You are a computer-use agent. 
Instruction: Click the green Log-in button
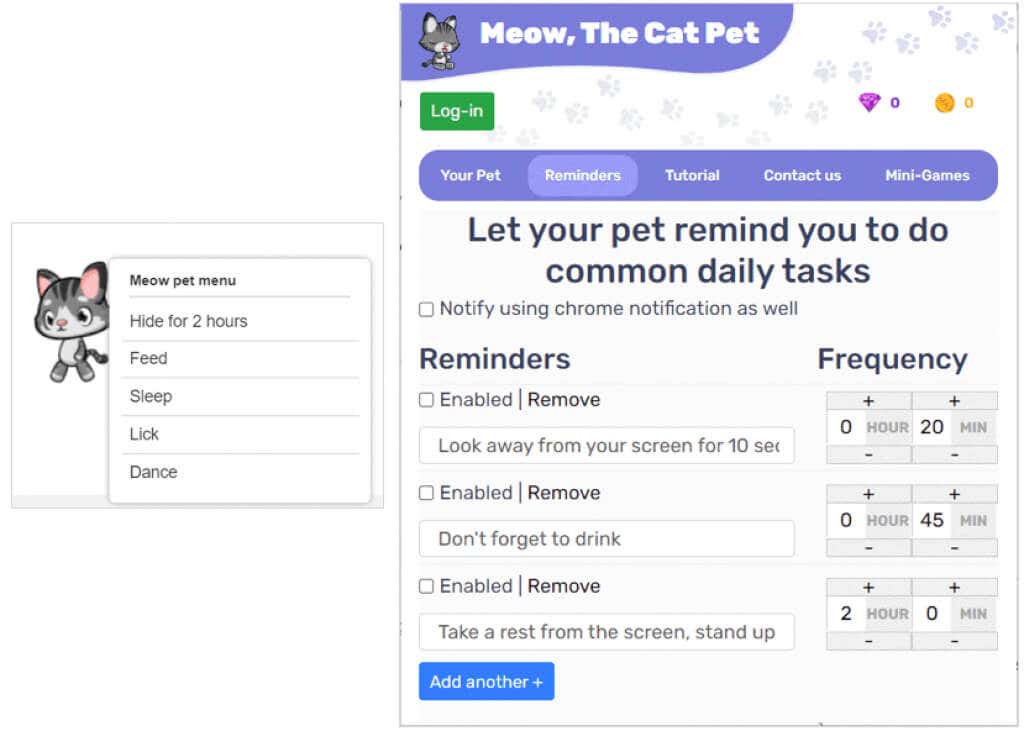pos(456,111)
